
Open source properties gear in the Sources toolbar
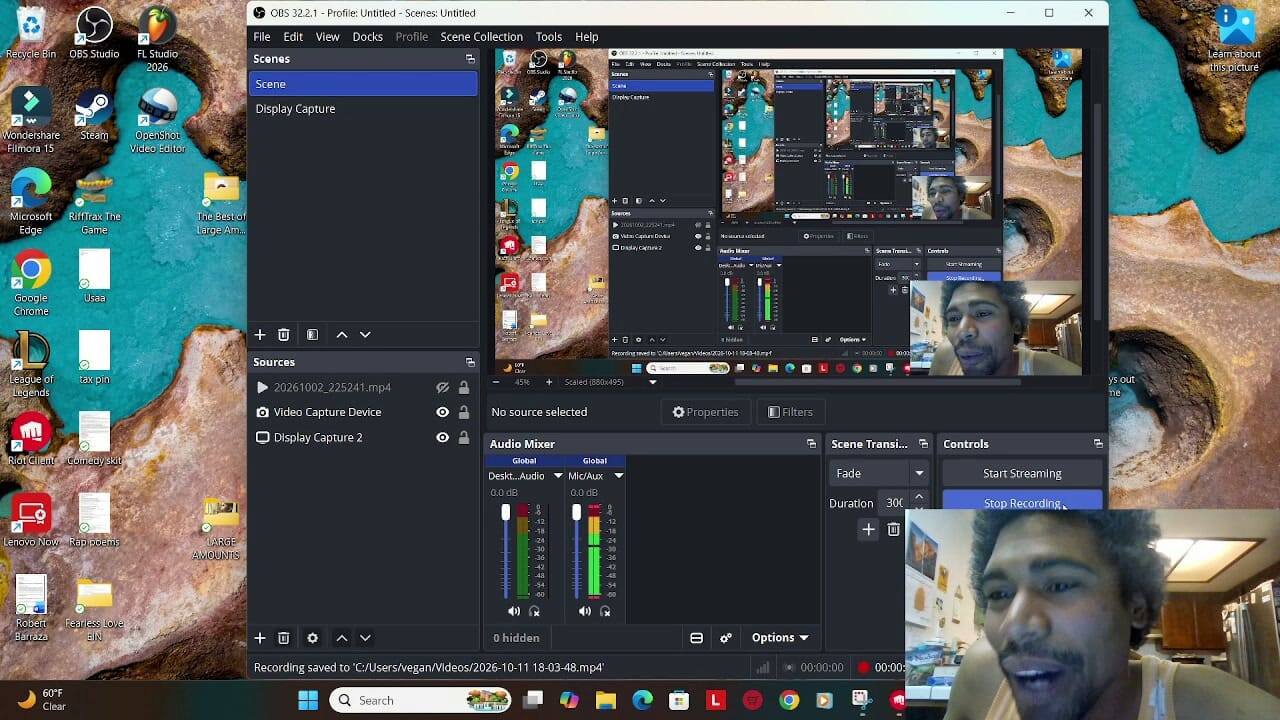[x=312, y=638]
